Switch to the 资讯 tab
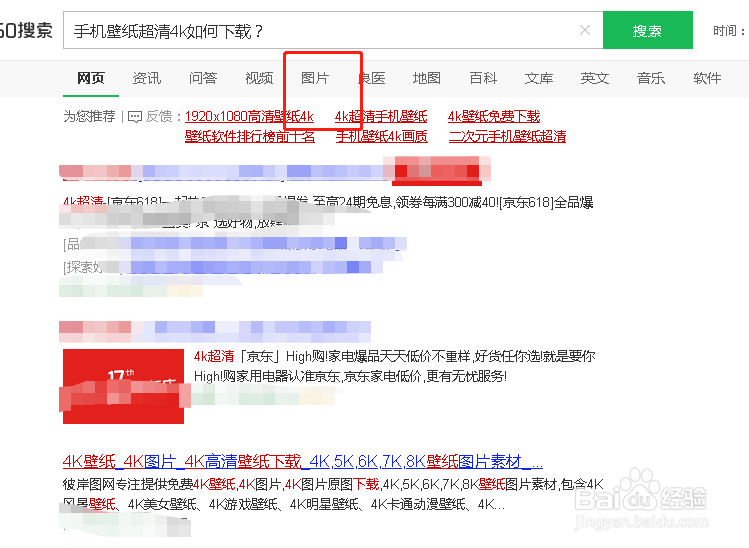The height and width of the screenshot is (548, 749). pos(147,78)
